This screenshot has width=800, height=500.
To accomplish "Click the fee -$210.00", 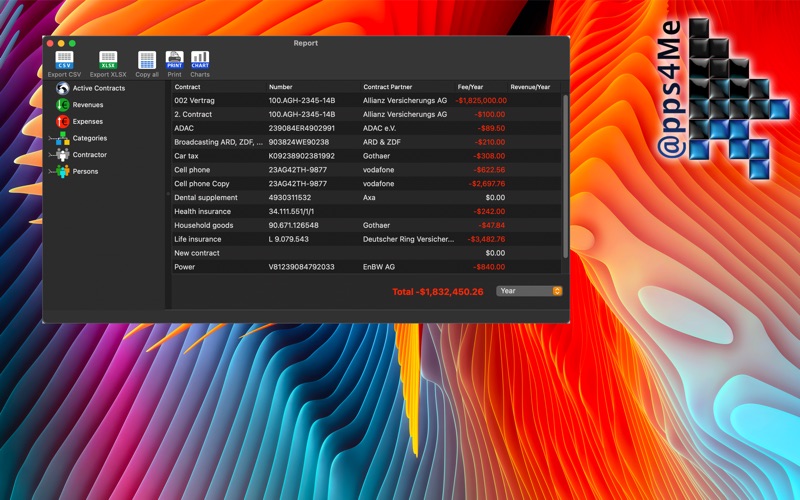I will (x=490, y=142).
